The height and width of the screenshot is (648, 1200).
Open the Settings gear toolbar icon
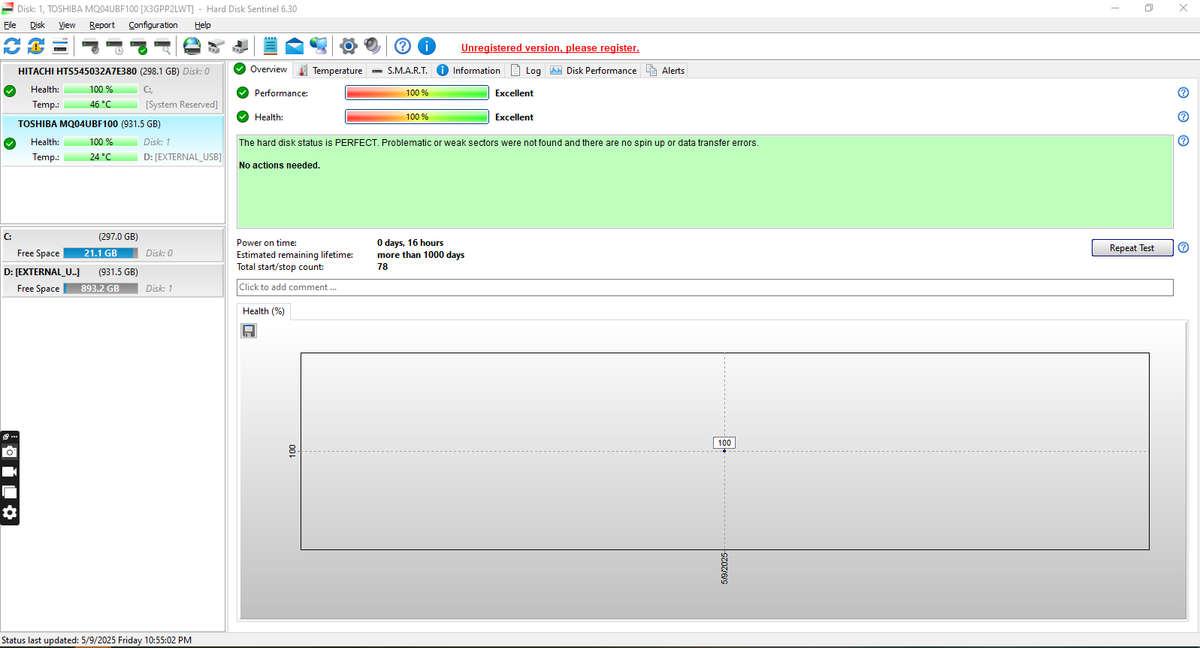(x=348, y=45)
